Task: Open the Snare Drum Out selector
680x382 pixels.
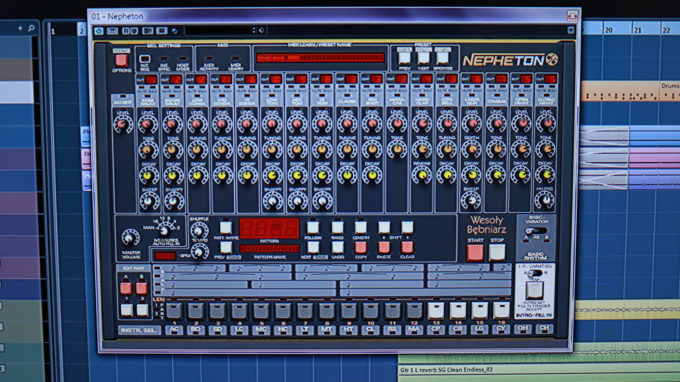Action: [176, 79]
